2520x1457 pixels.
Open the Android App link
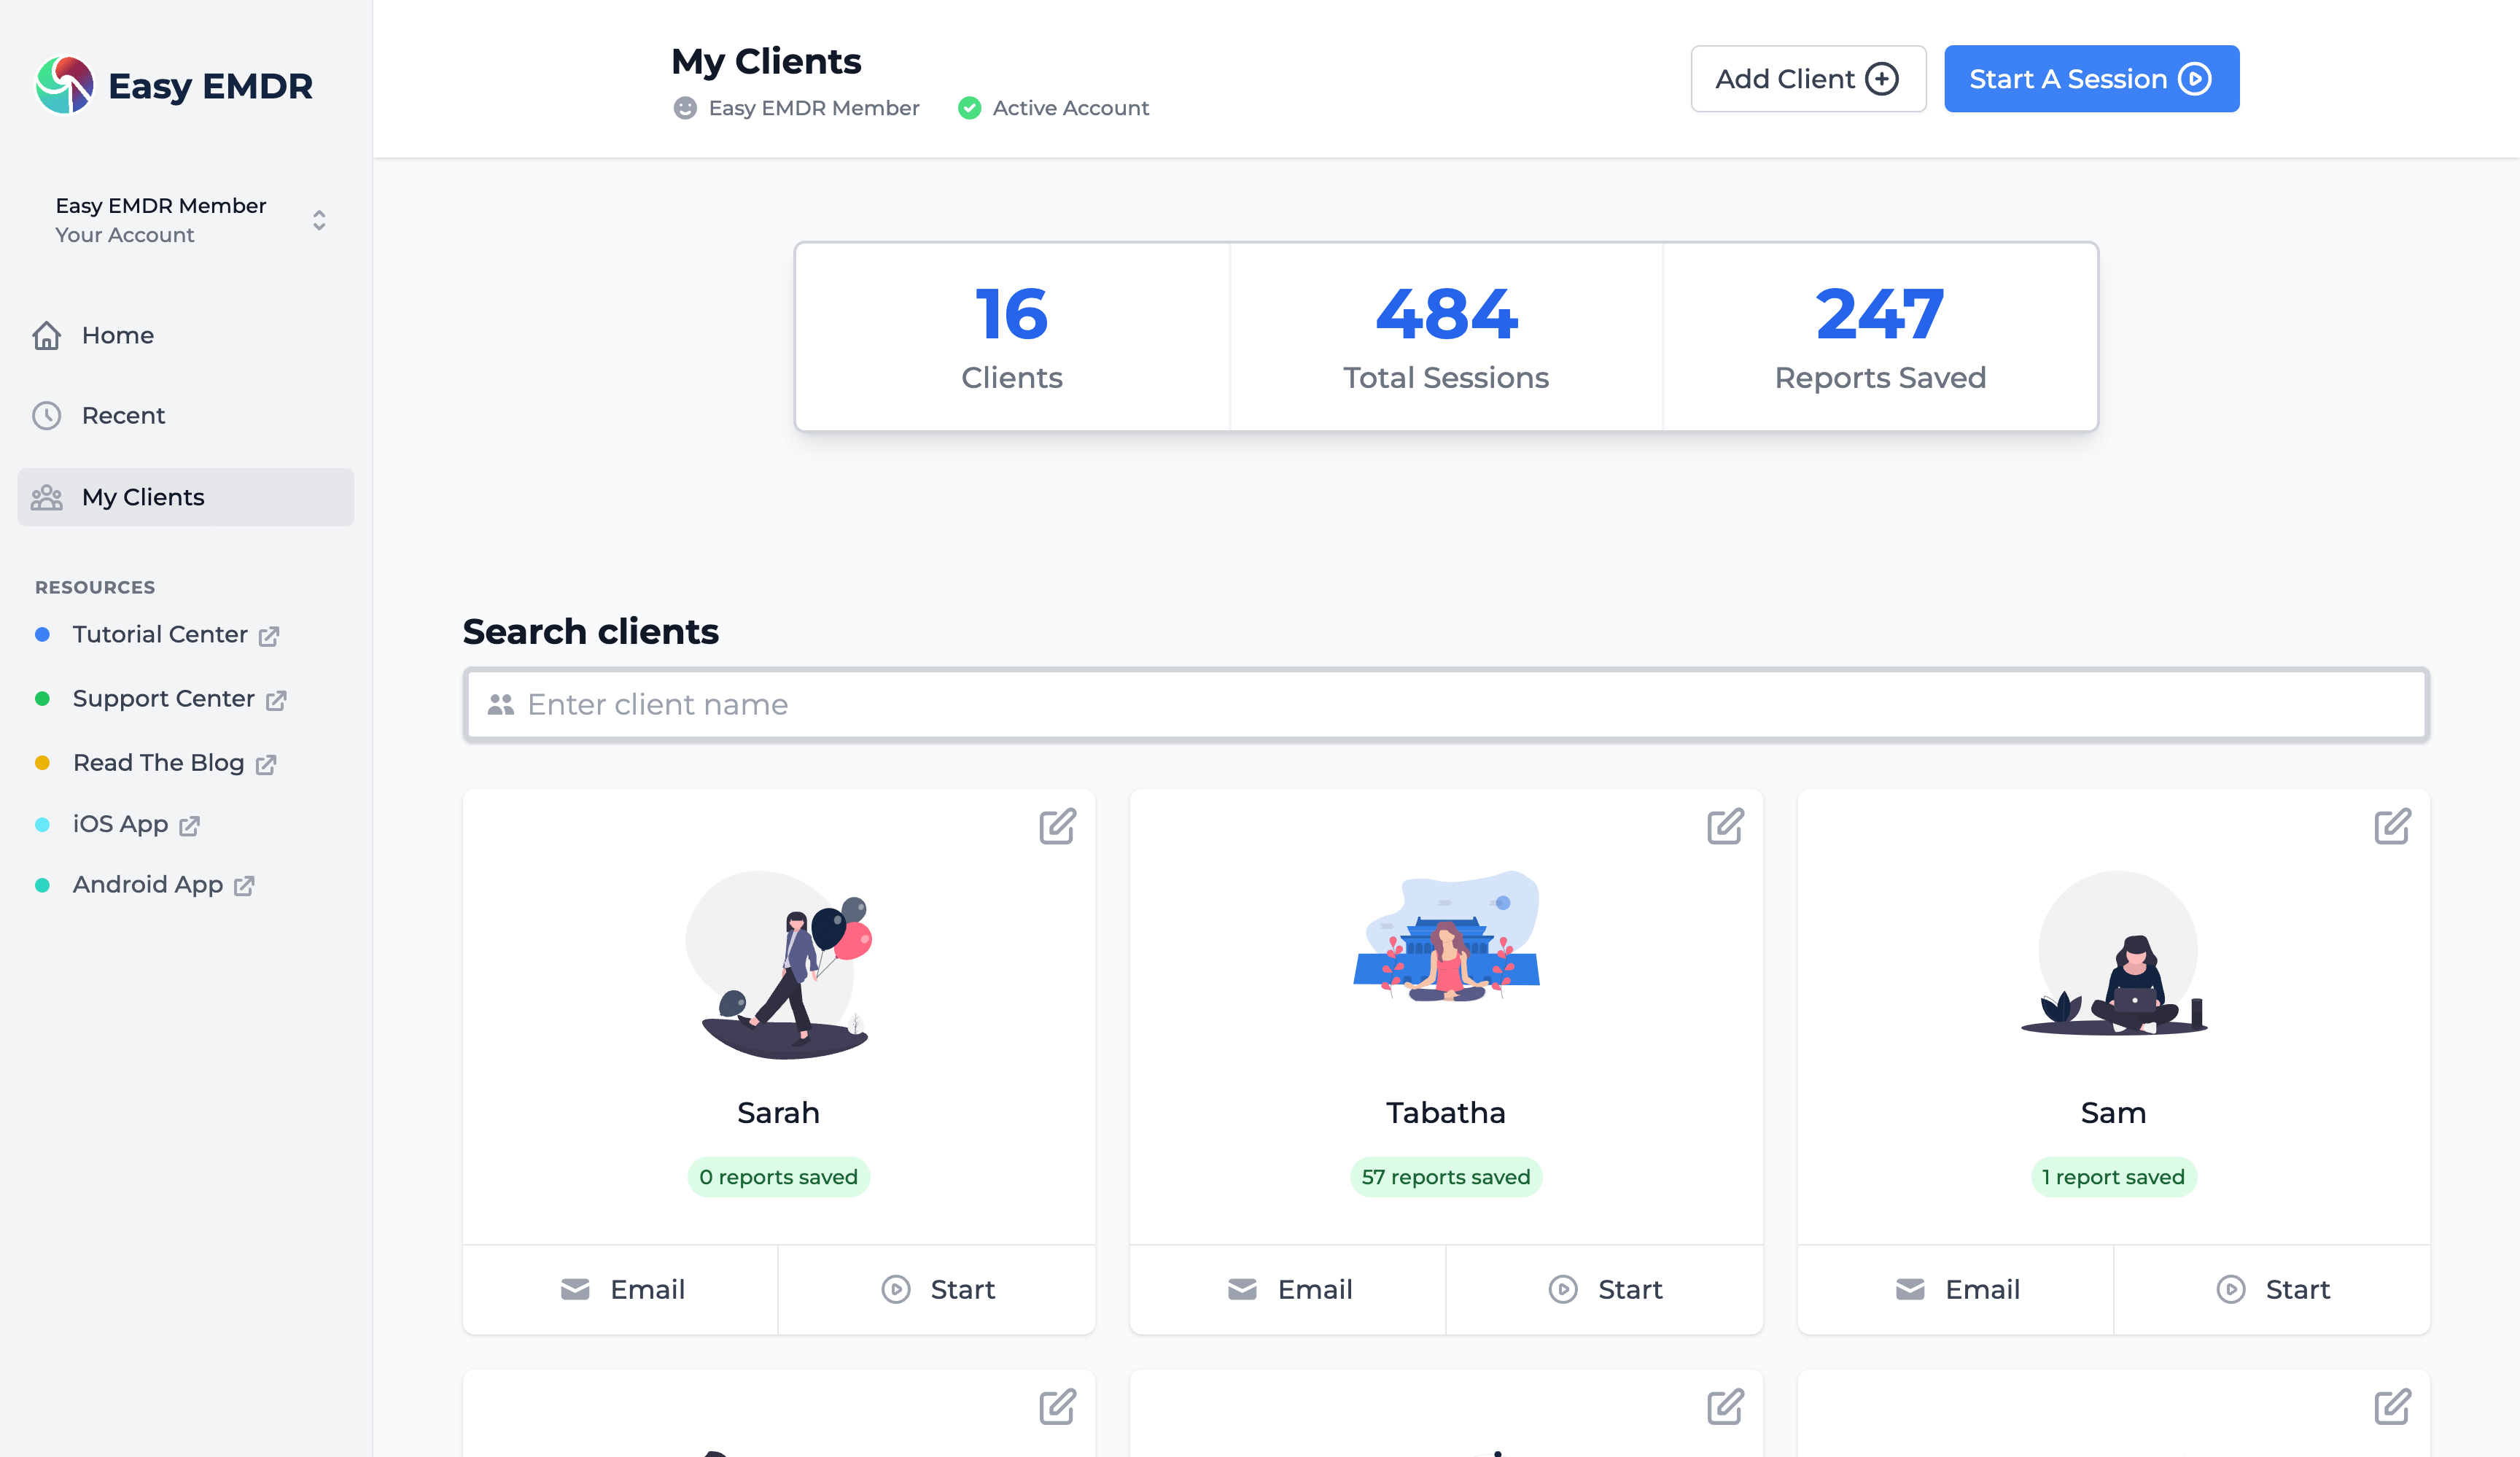coord(147,884)
